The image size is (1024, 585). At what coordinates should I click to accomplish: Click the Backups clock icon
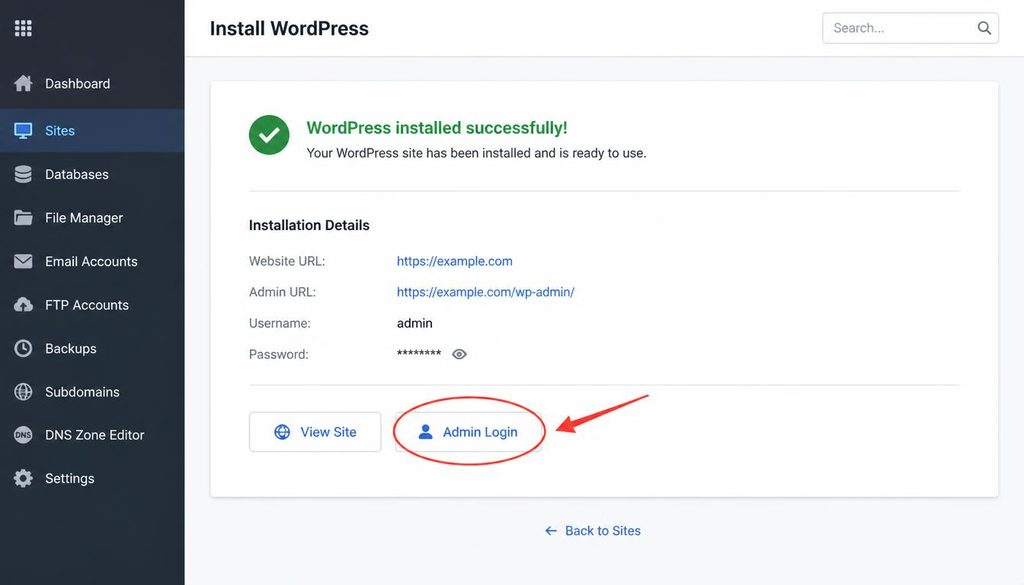[23, 348]
